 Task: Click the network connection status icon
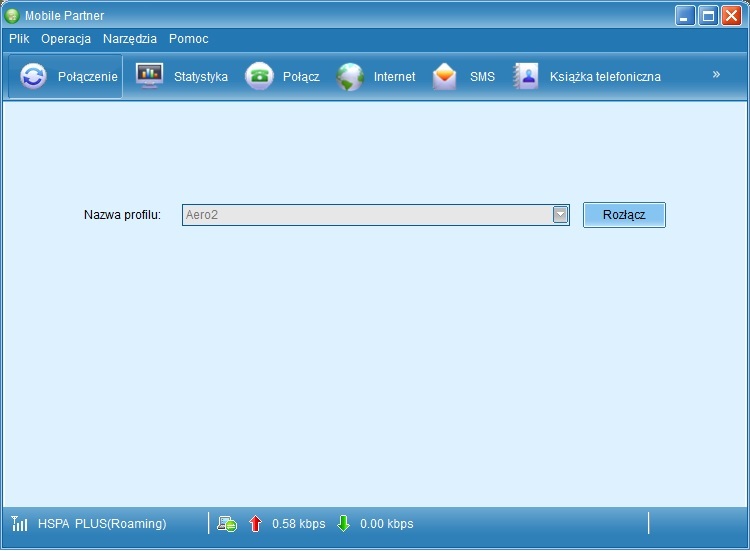pyautogui.click(x=227, y=523)
